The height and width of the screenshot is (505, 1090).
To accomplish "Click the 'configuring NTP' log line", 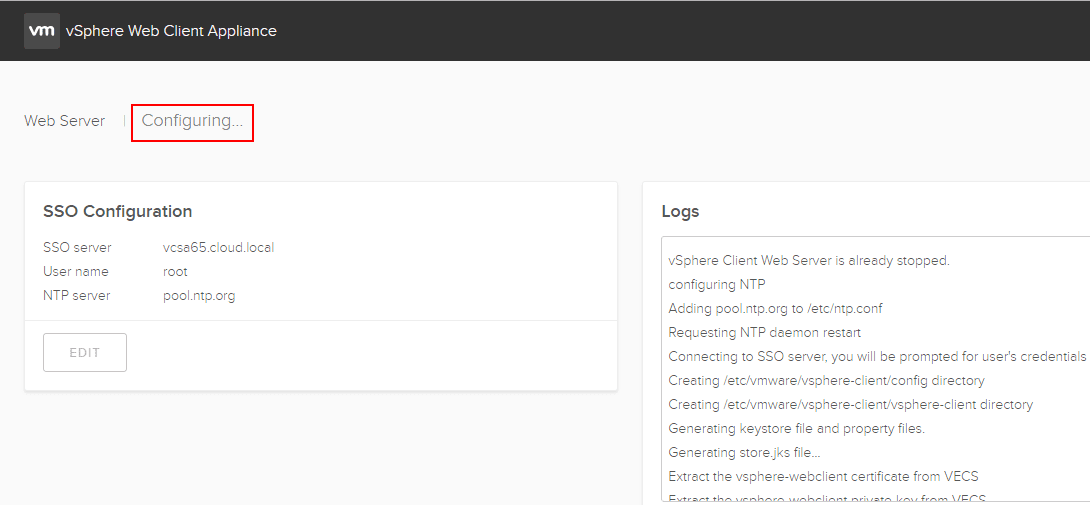I will tap(717, 284).
